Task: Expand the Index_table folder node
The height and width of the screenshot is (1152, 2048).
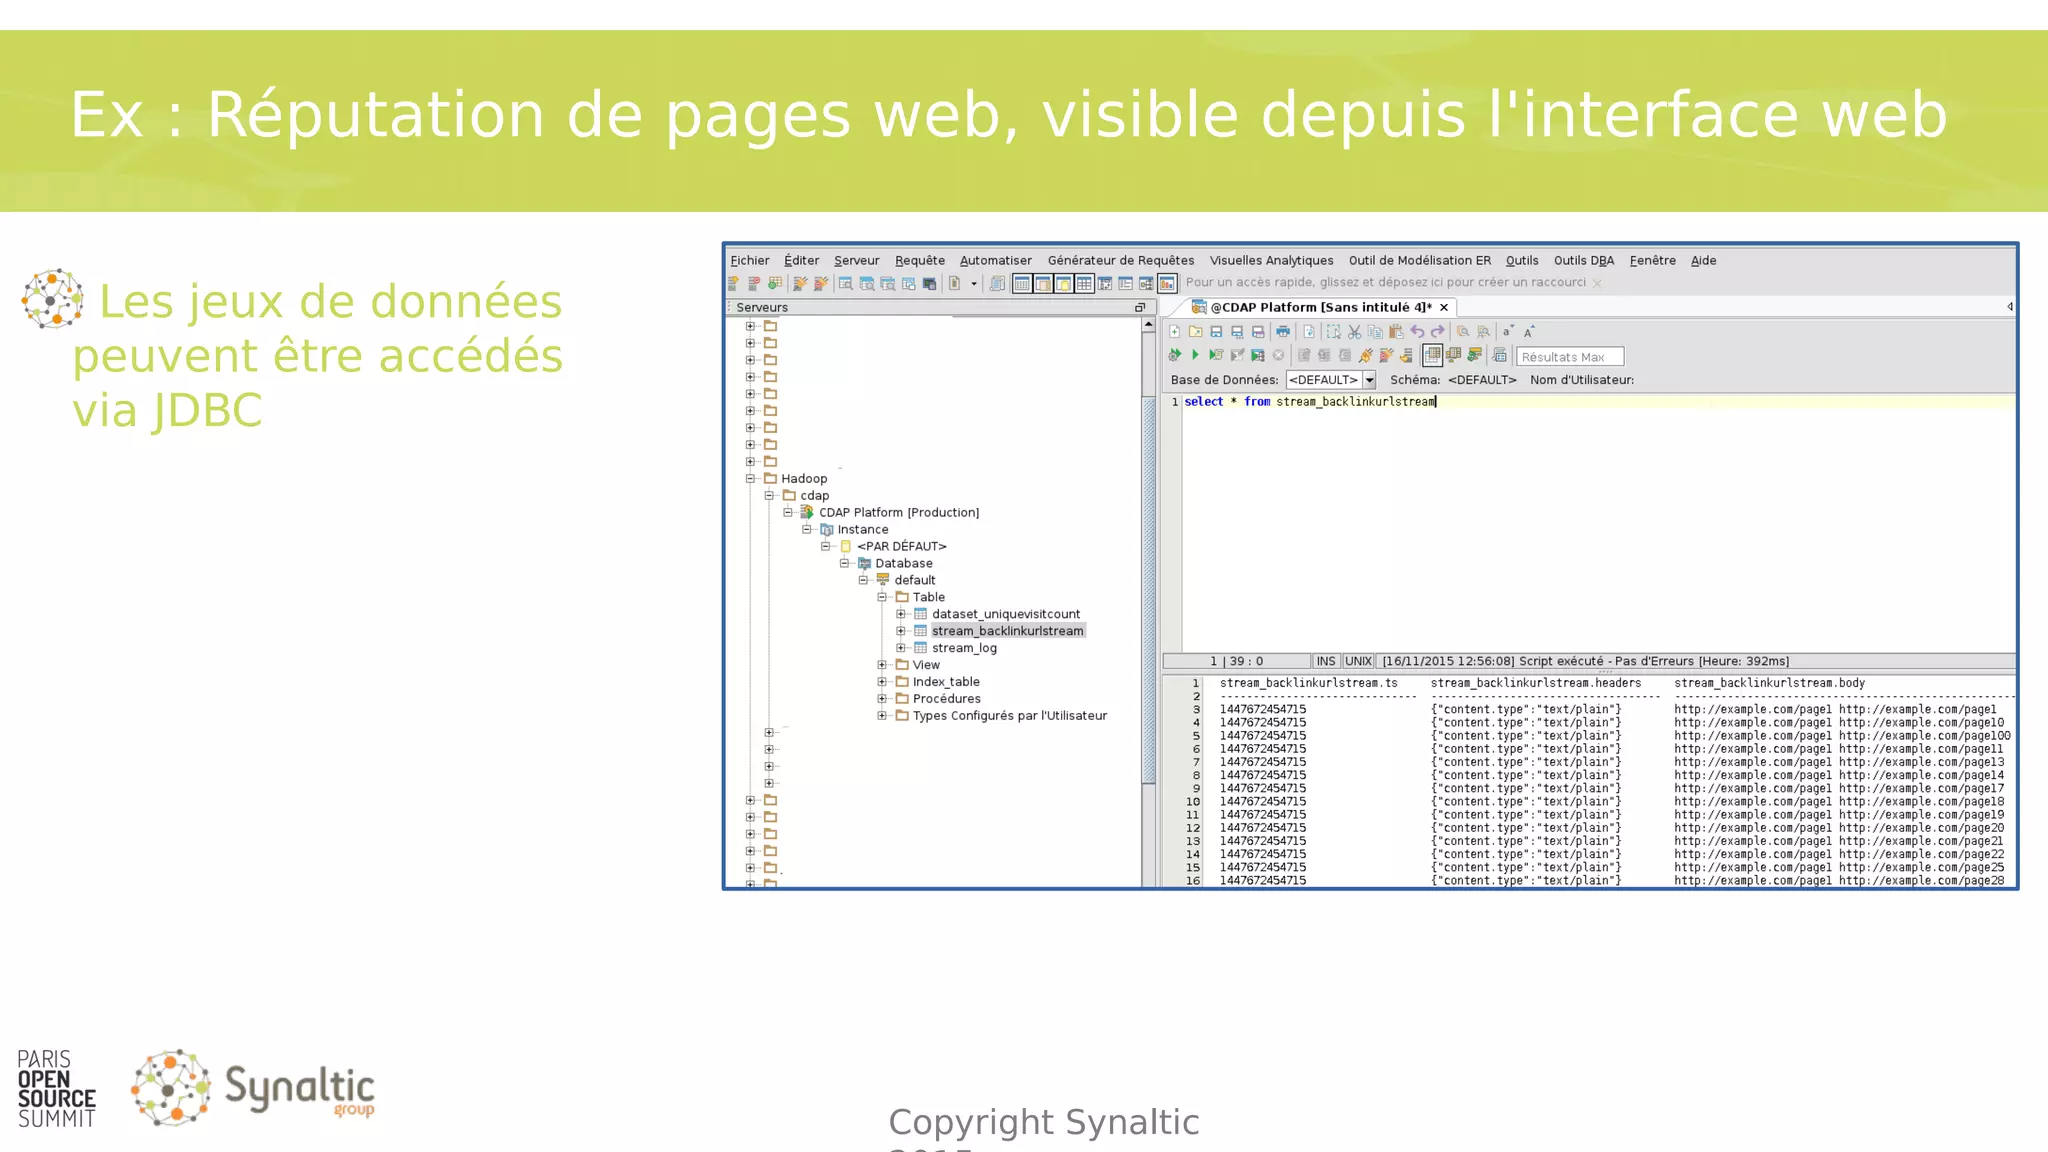Action: click(882, 682)
